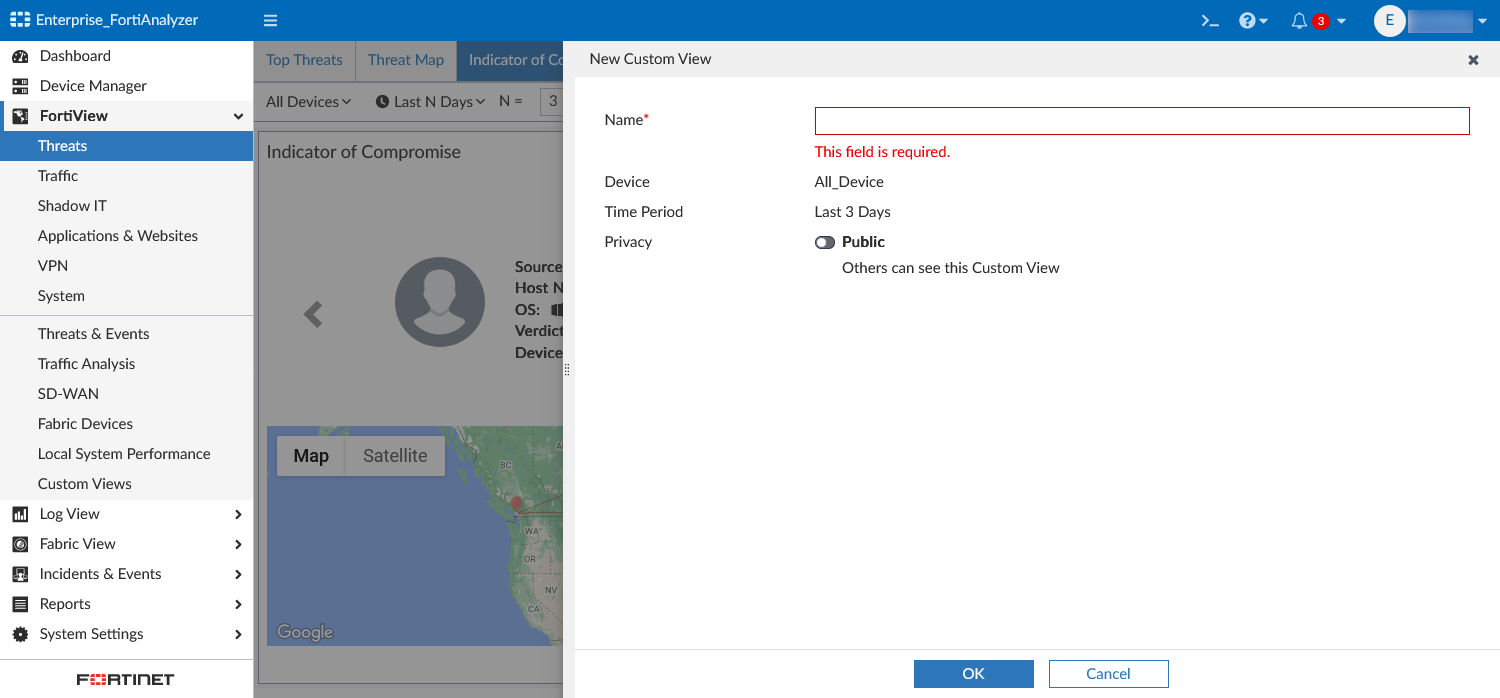Focus the Name input field
Viewport: 1500px width, 698px height.
(x=1142, y=121)
